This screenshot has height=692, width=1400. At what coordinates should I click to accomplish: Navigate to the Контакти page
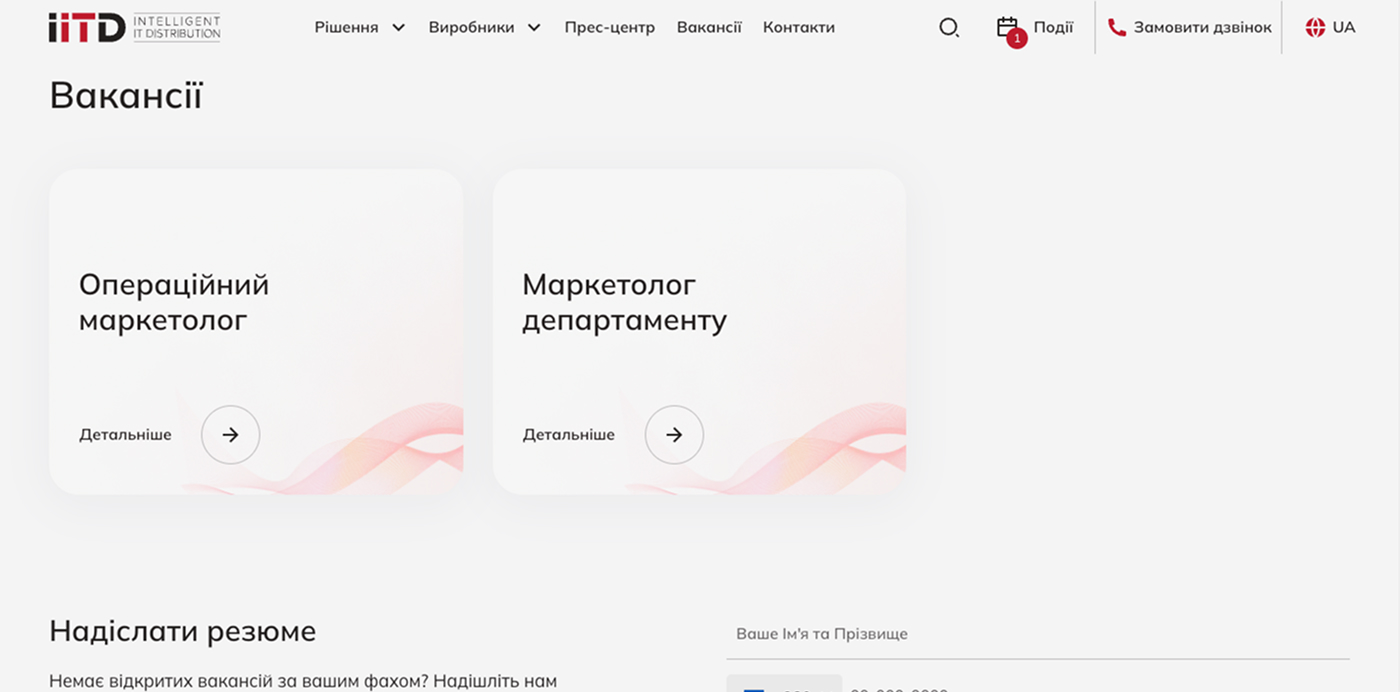798,28
